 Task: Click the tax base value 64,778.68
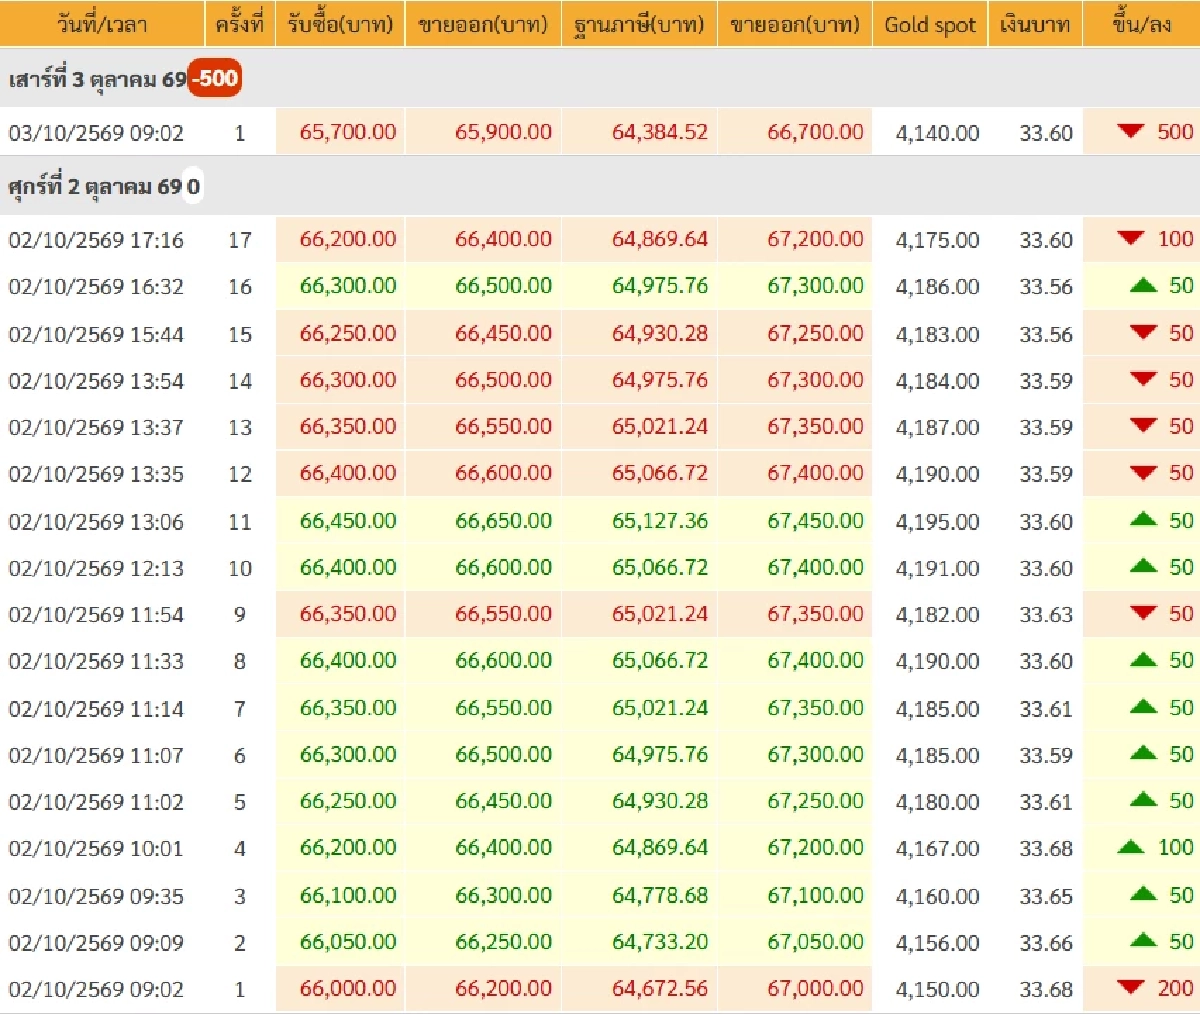(x=660, y=895)
